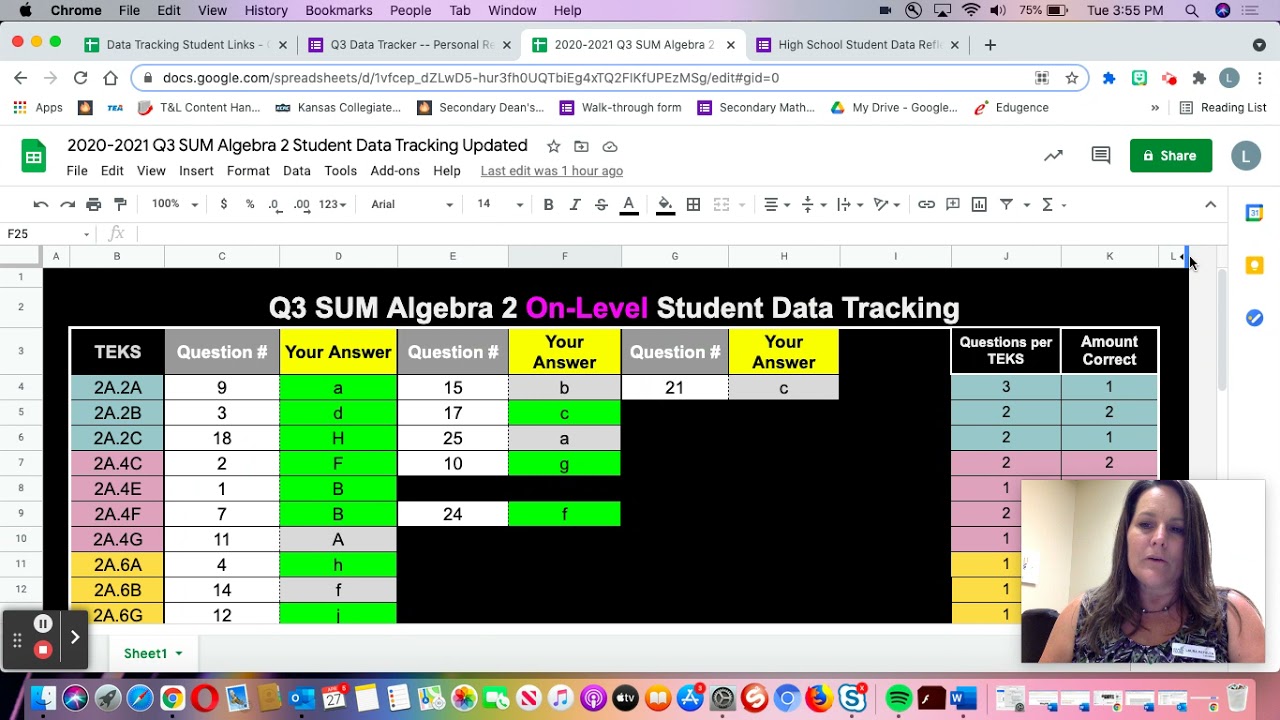
Task: Open the zoom 100% dropdown
Action: tap(175, 204)
